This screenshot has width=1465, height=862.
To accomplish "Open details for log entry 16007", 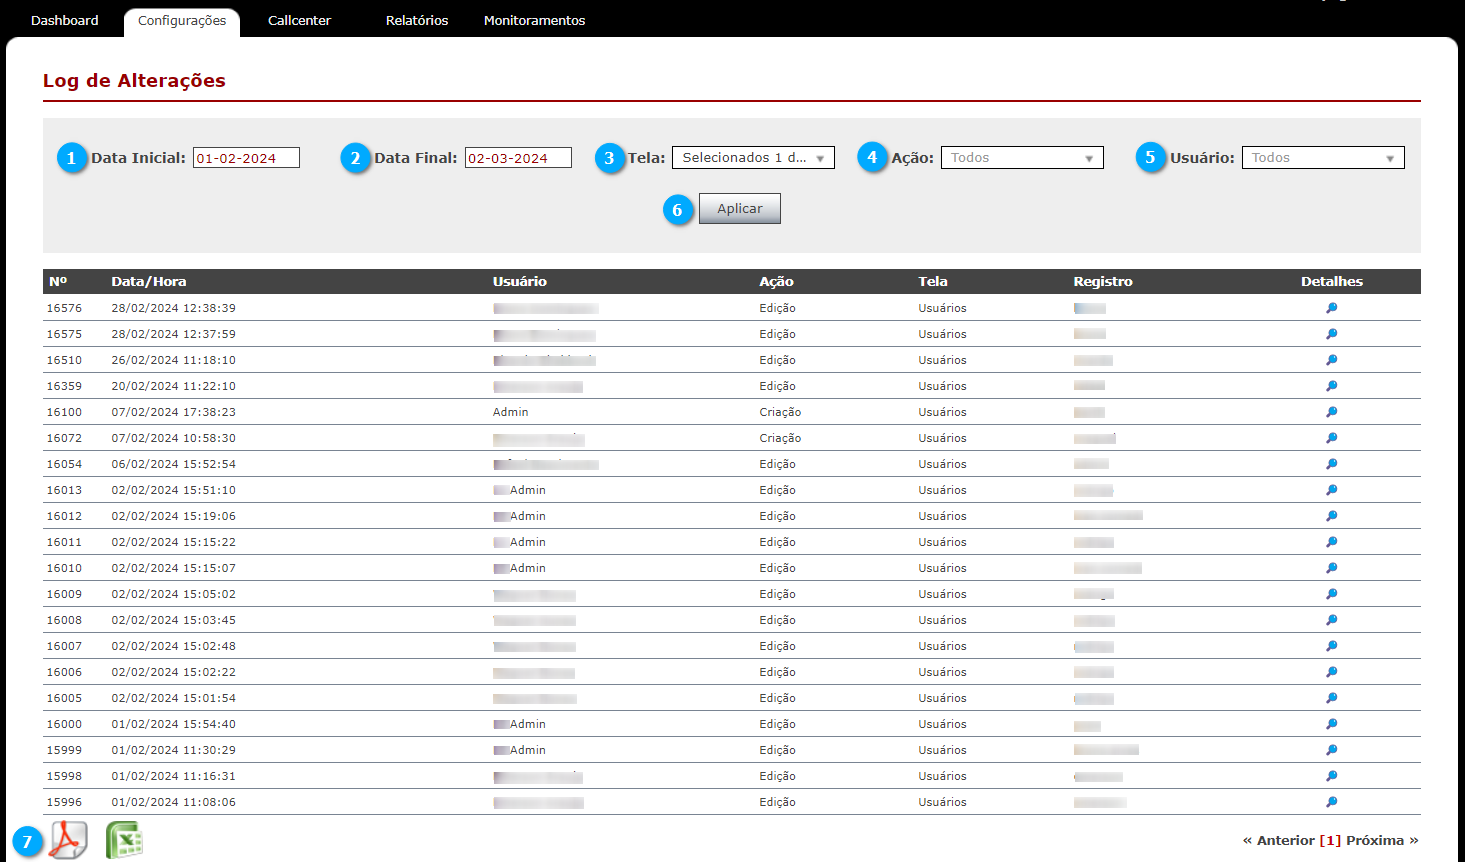I will [1331, 646].
